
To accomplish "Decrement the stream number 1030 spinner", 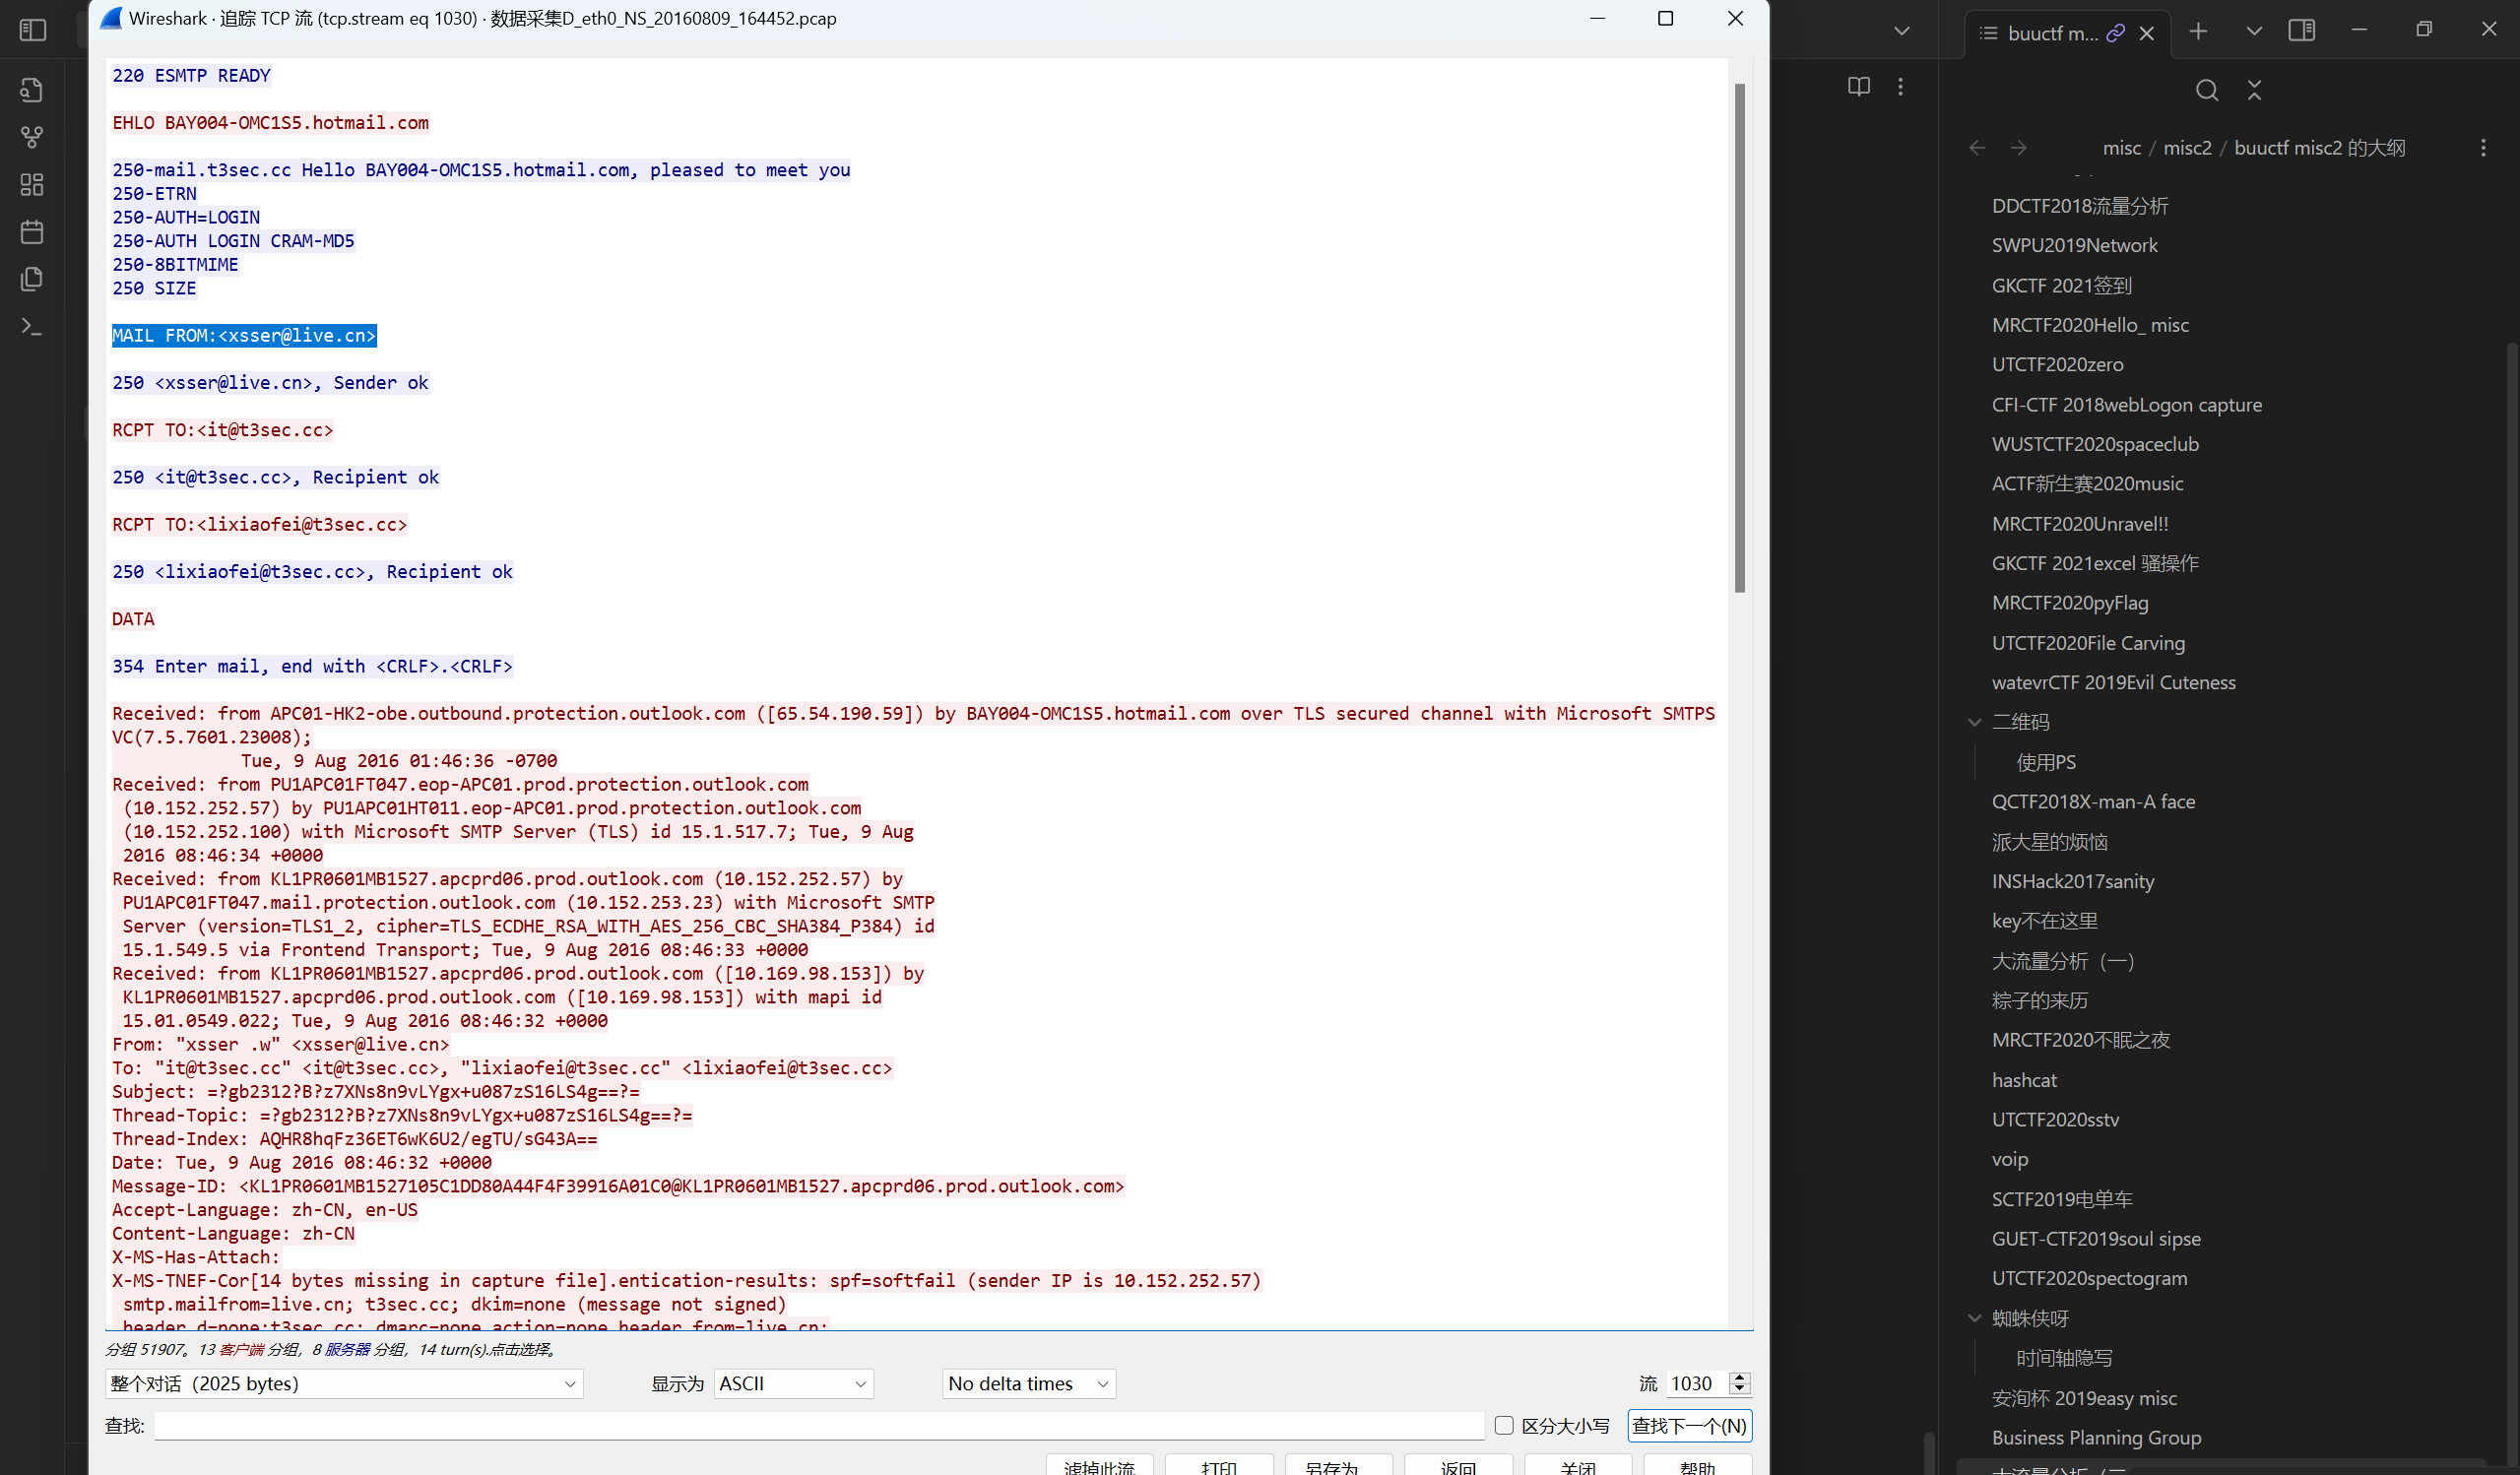I will 1740,1390.
